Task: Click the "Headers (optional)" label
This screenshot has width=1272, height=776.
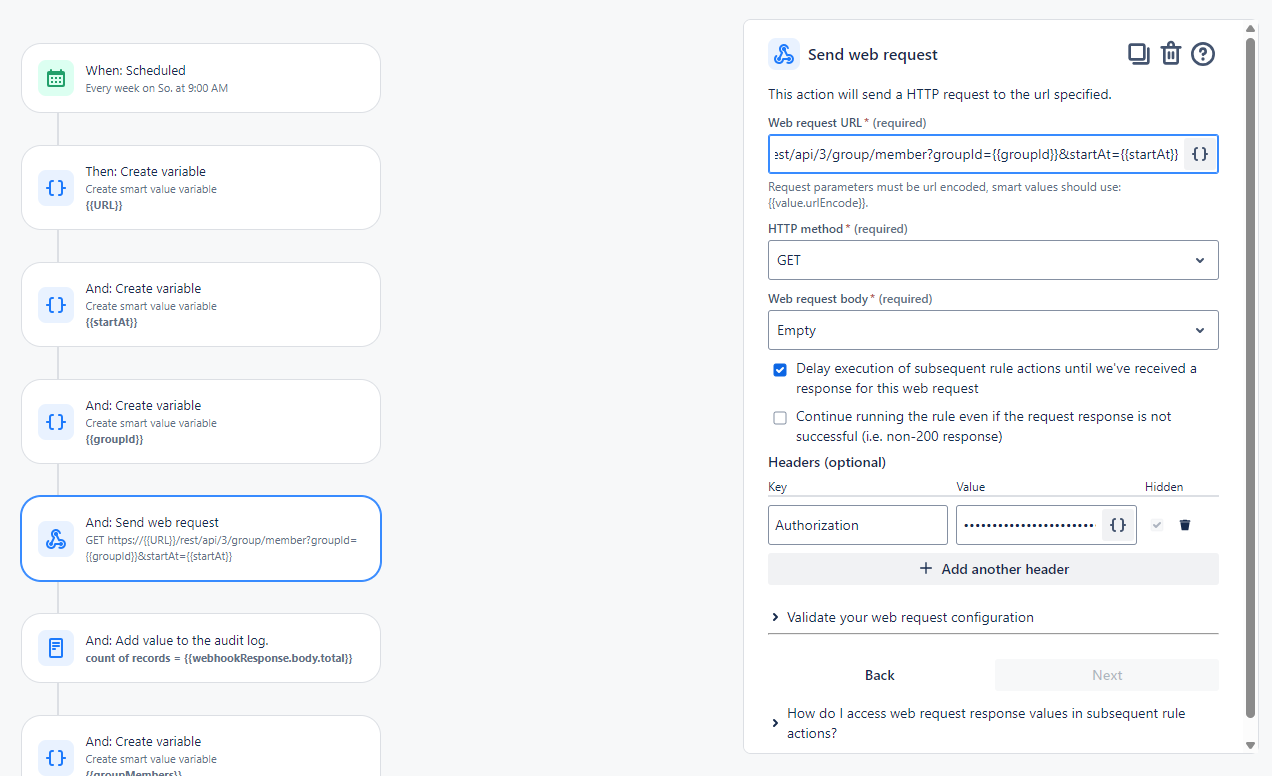Action: (827, 462)
